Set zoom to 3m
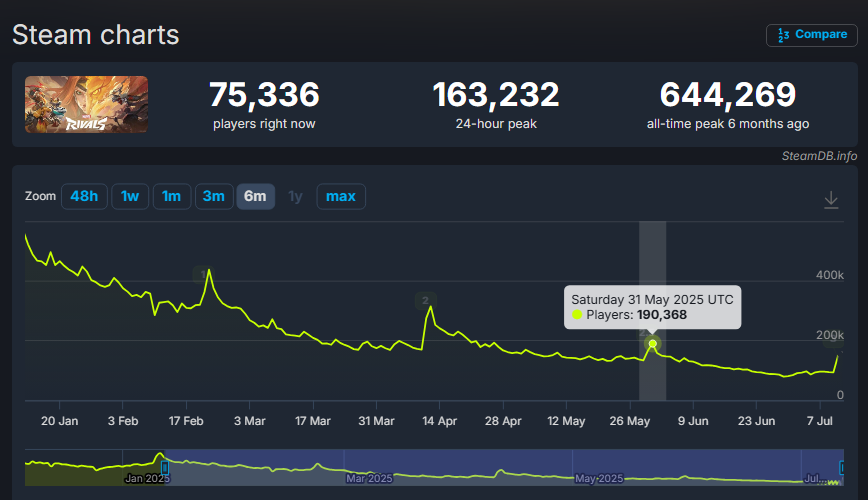868x500 pixels. coord(214,197)
